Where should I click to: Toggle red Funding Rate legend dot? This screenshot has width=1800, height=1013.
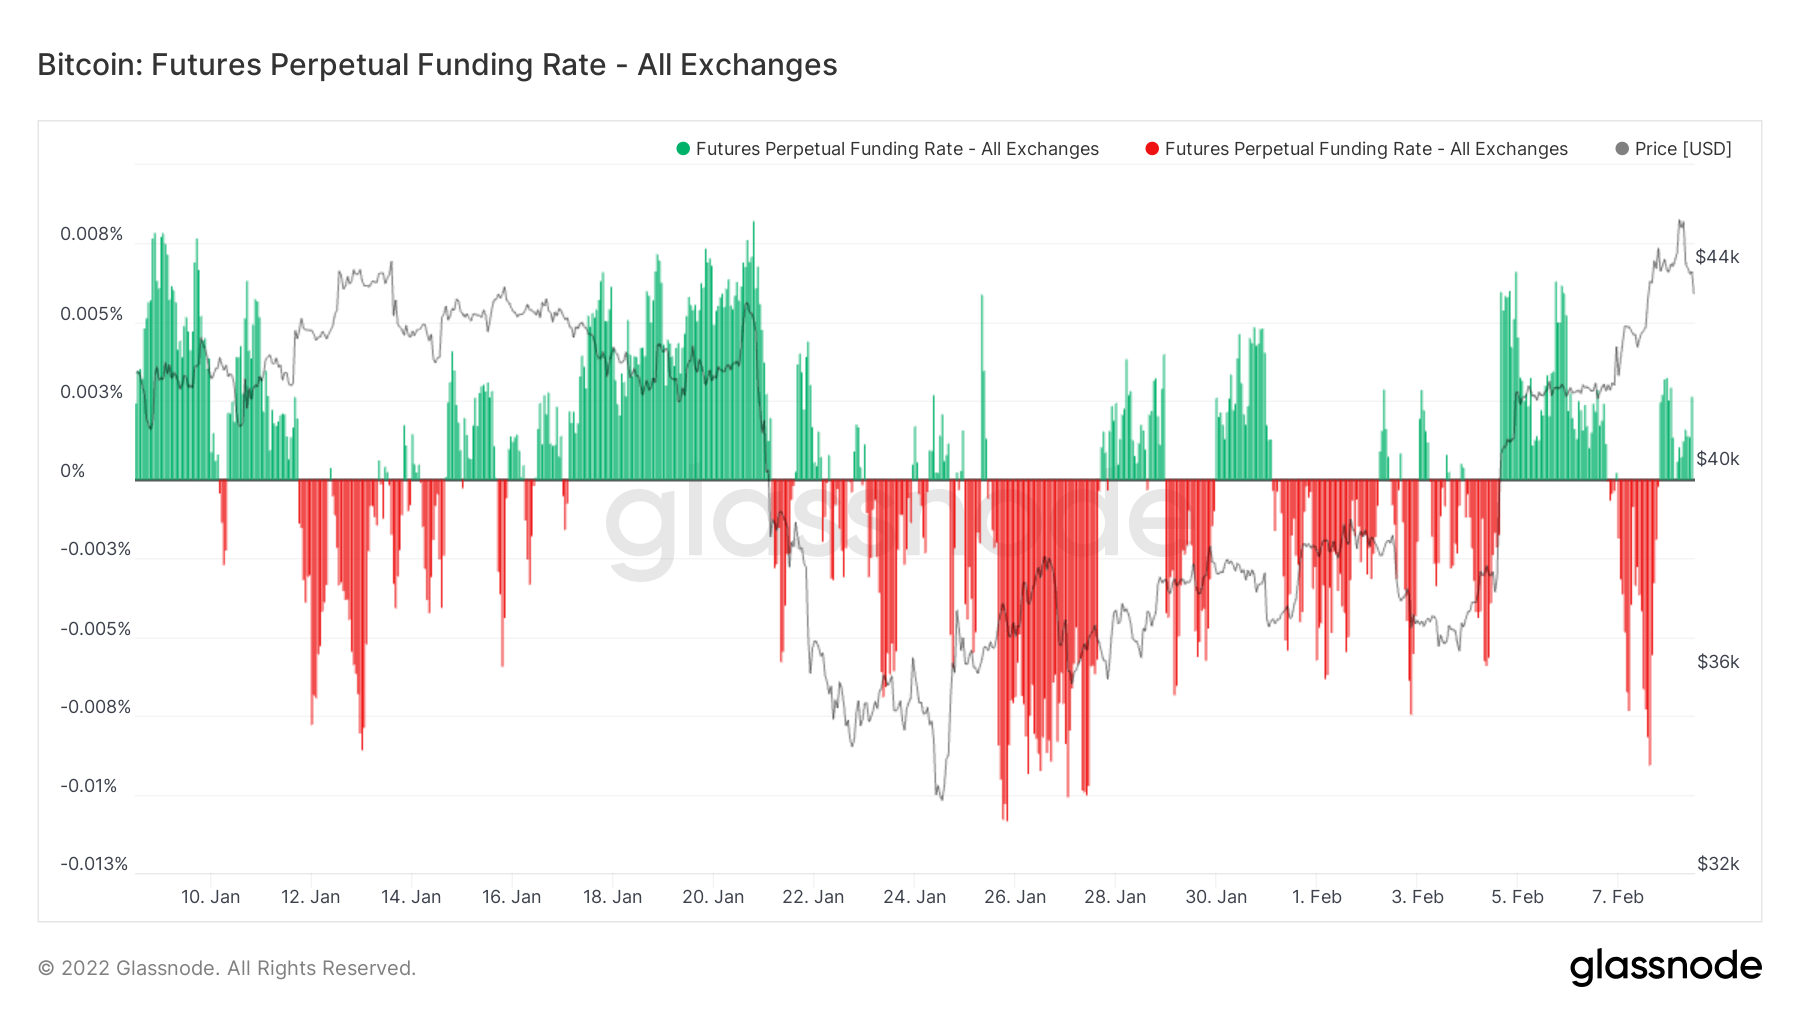(1152, 149)
